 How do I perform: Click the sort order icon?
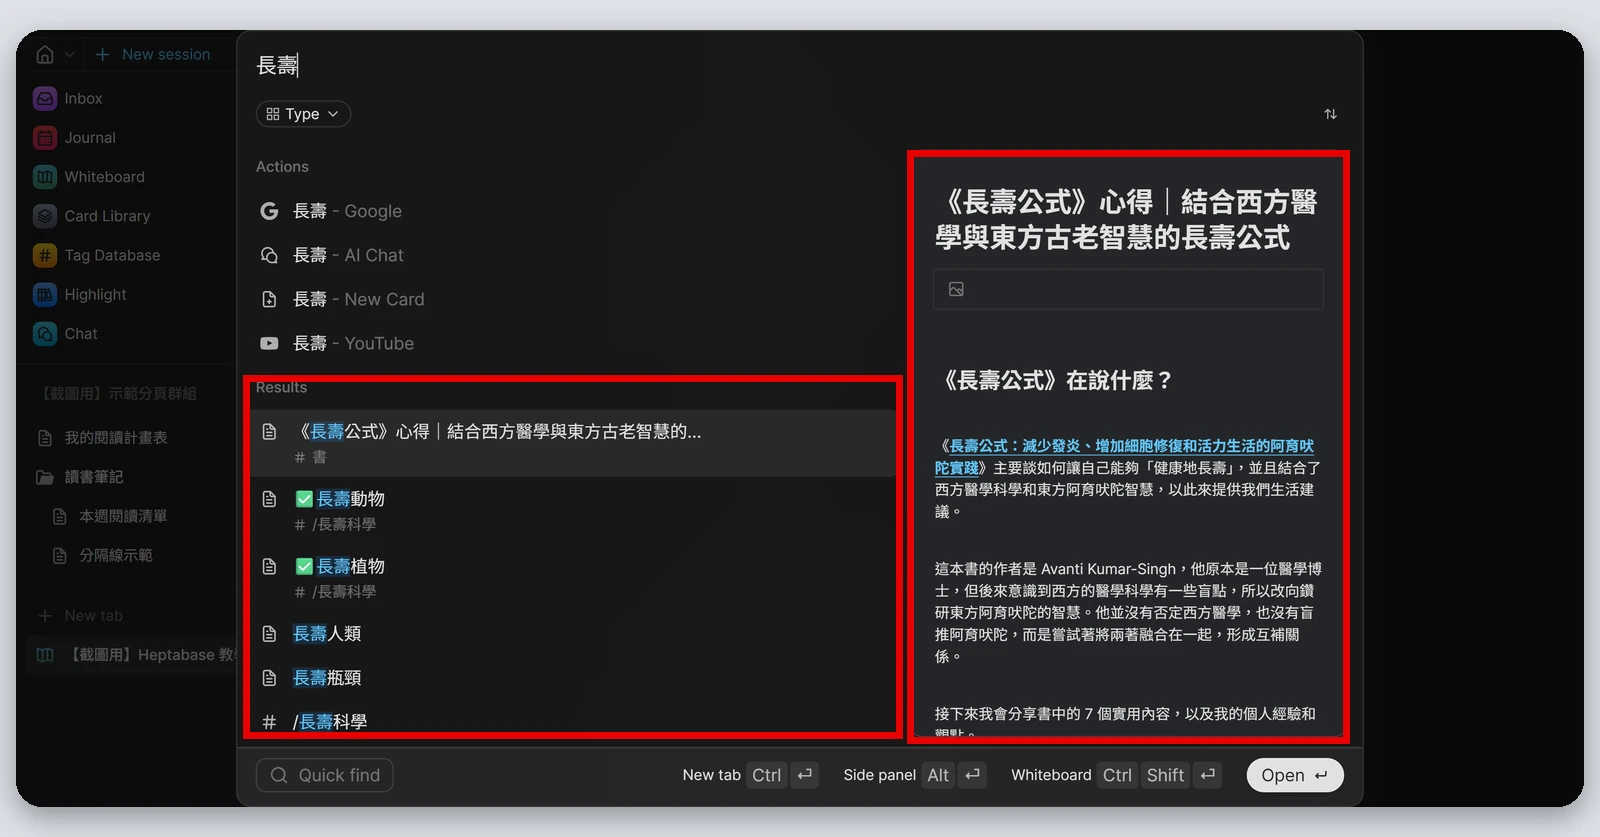pyautogui.click(x=1330, y=114)
